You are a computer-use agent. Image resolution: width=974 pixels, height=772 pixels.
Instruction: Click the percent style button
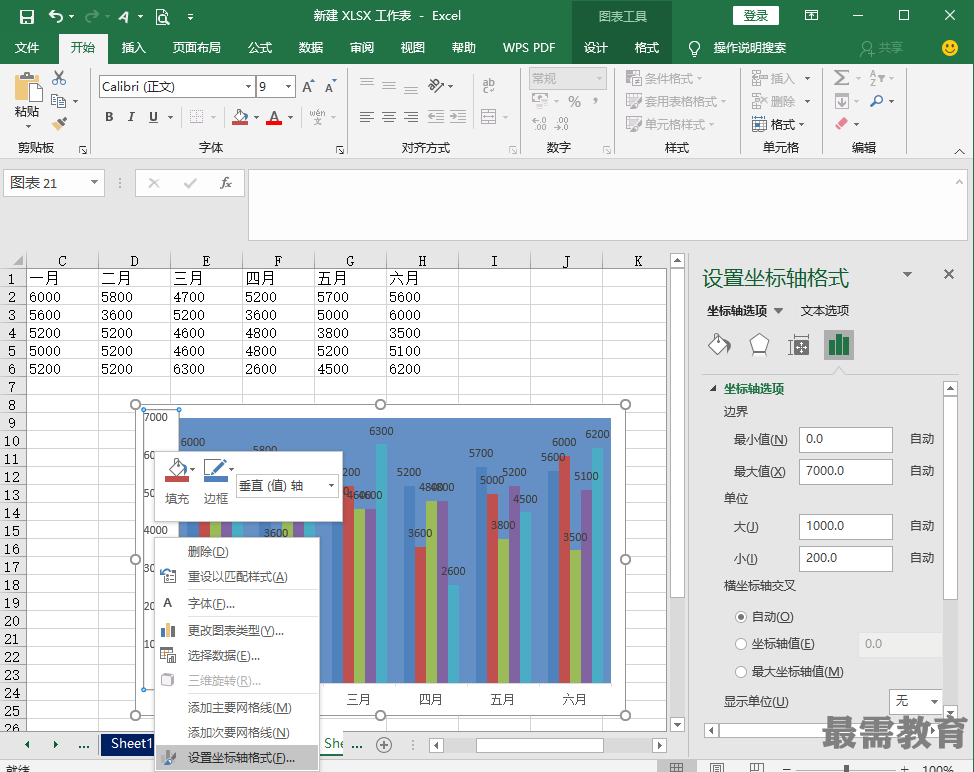pos(575,101)
